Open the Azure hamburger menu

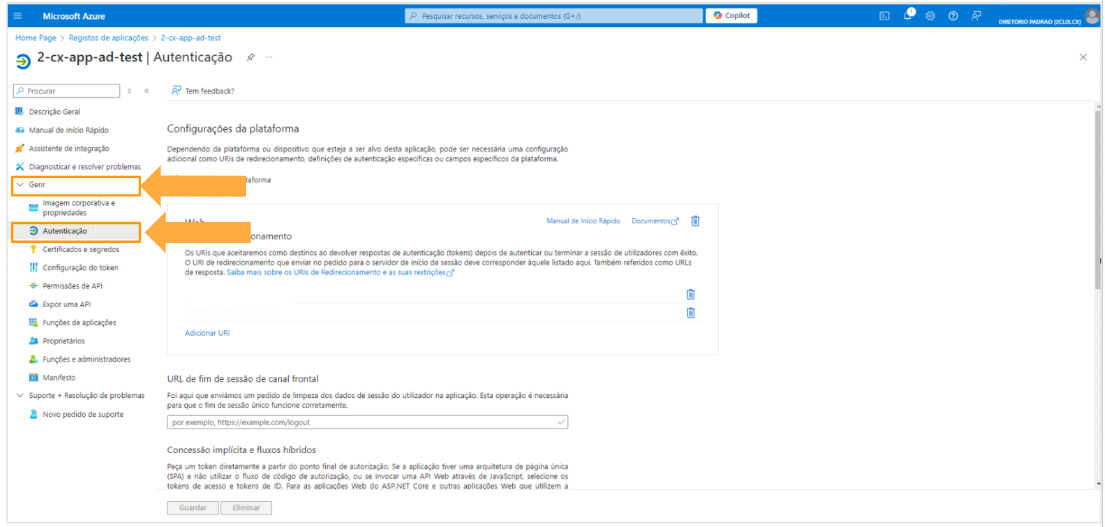pos(19,16)
